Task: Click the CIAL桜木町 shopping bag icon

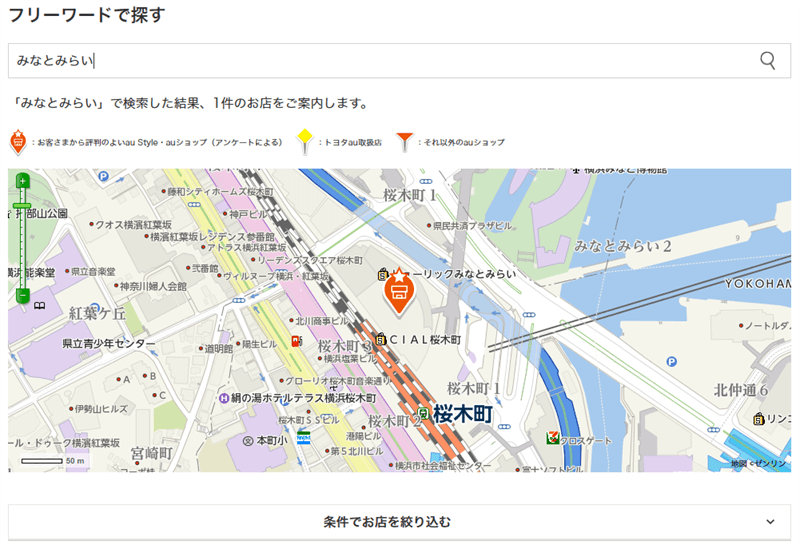Action: point(380,339)
